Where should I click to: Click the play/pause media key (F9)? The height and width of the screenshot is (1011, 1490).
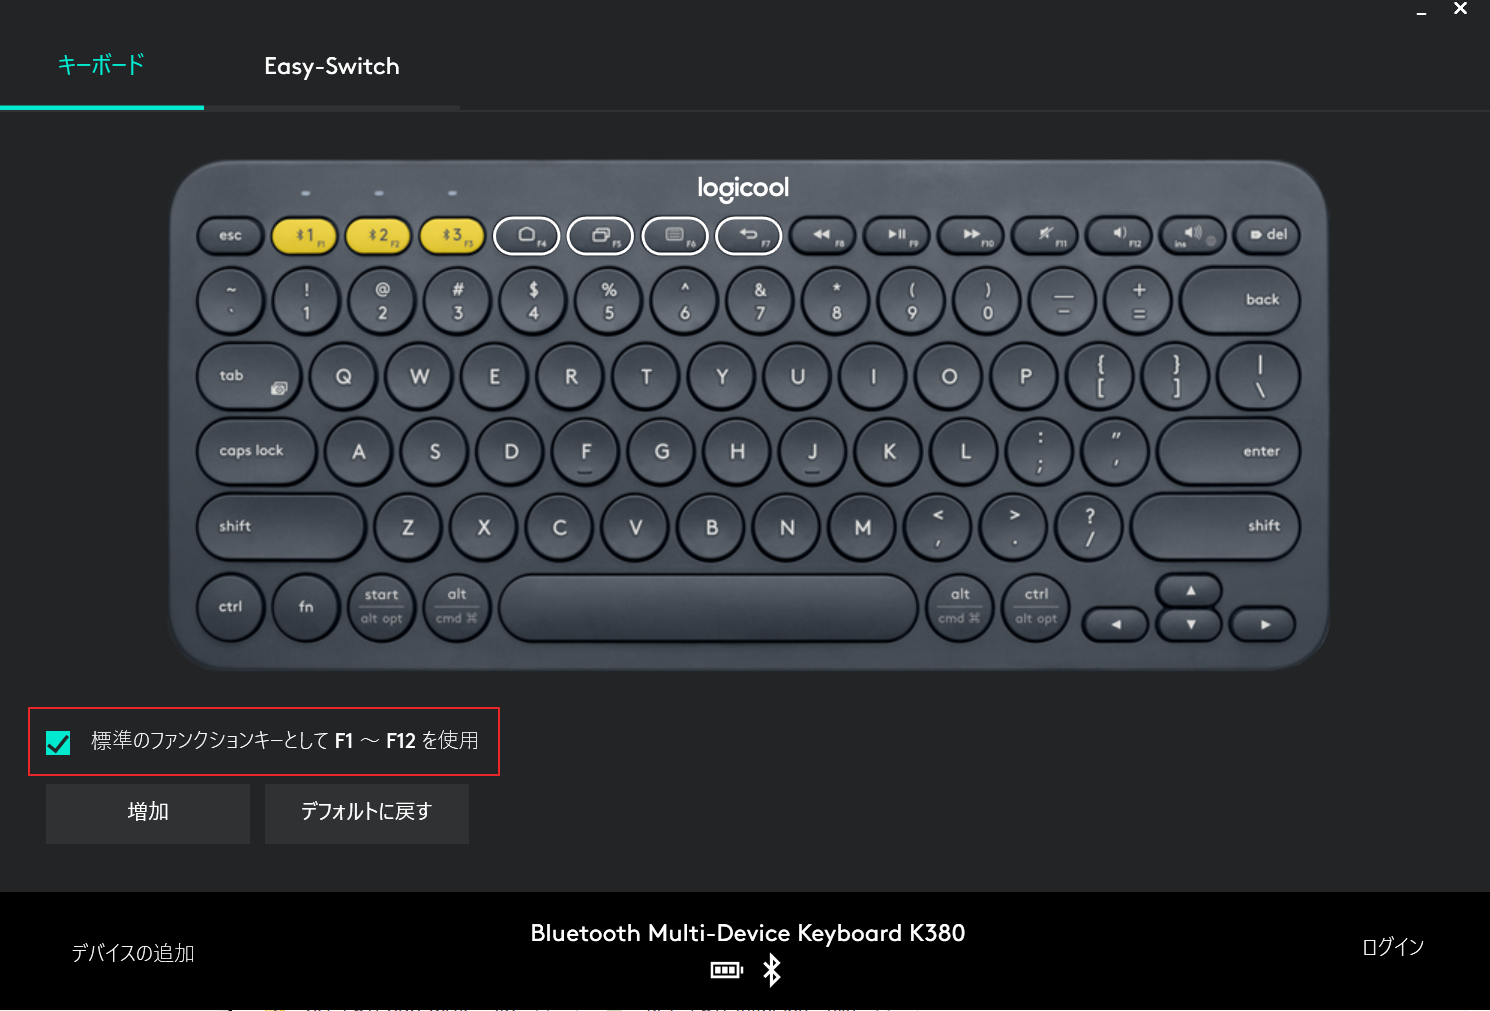[897, 236]
